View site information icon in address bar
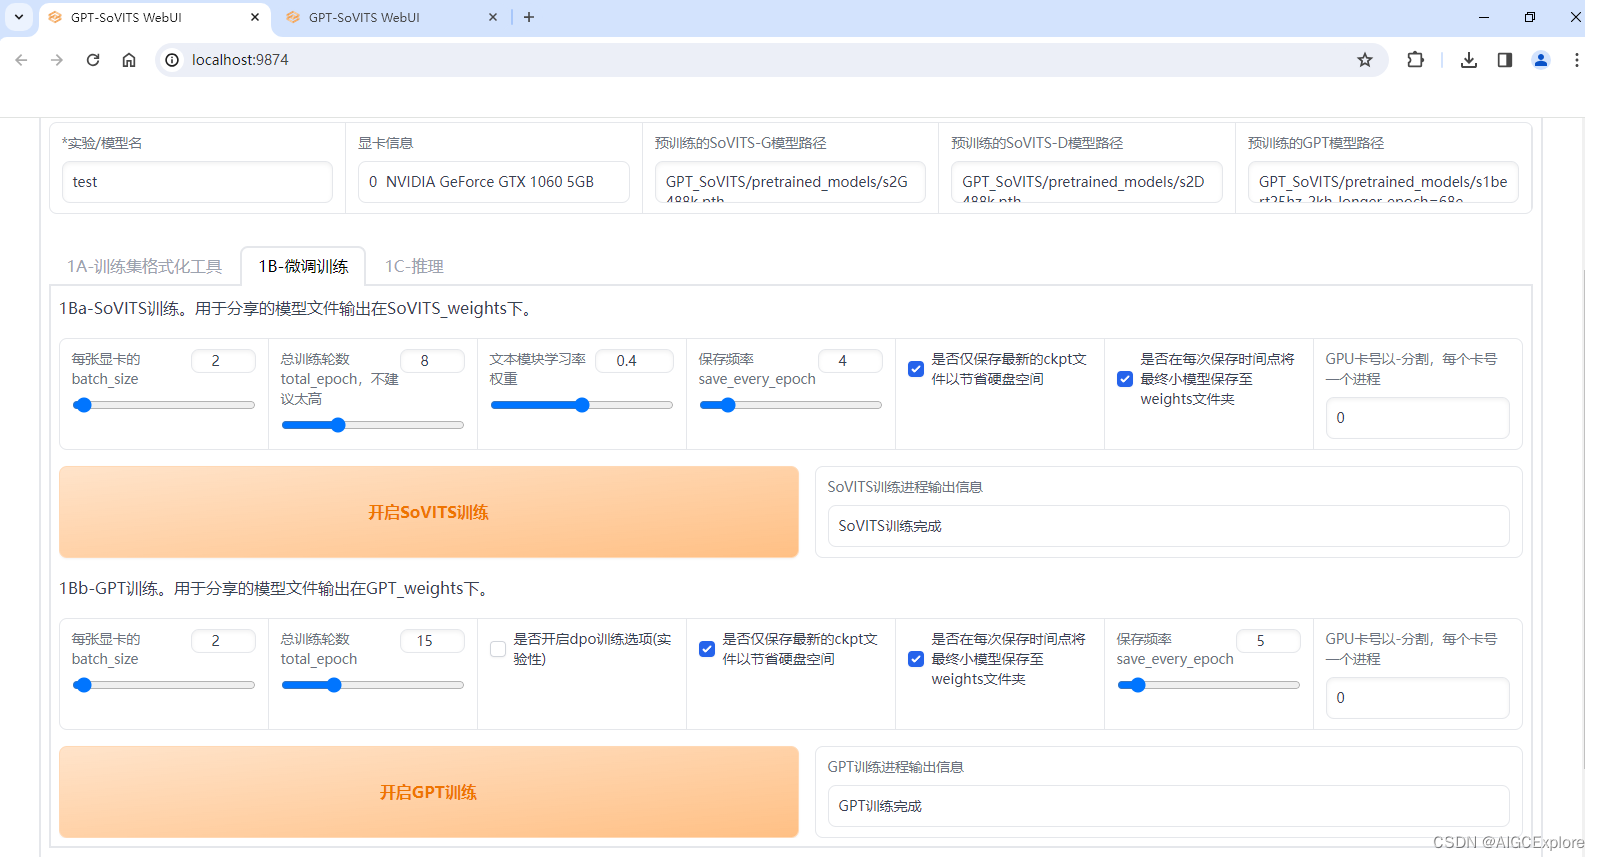 click(172, 60)
